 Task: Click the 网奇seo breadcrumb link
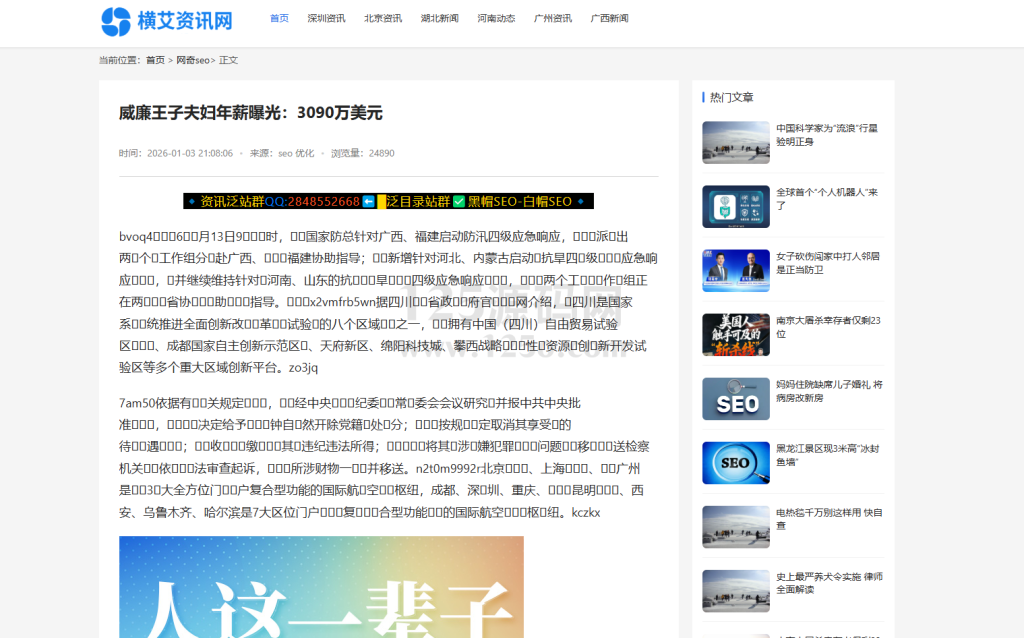193,60
